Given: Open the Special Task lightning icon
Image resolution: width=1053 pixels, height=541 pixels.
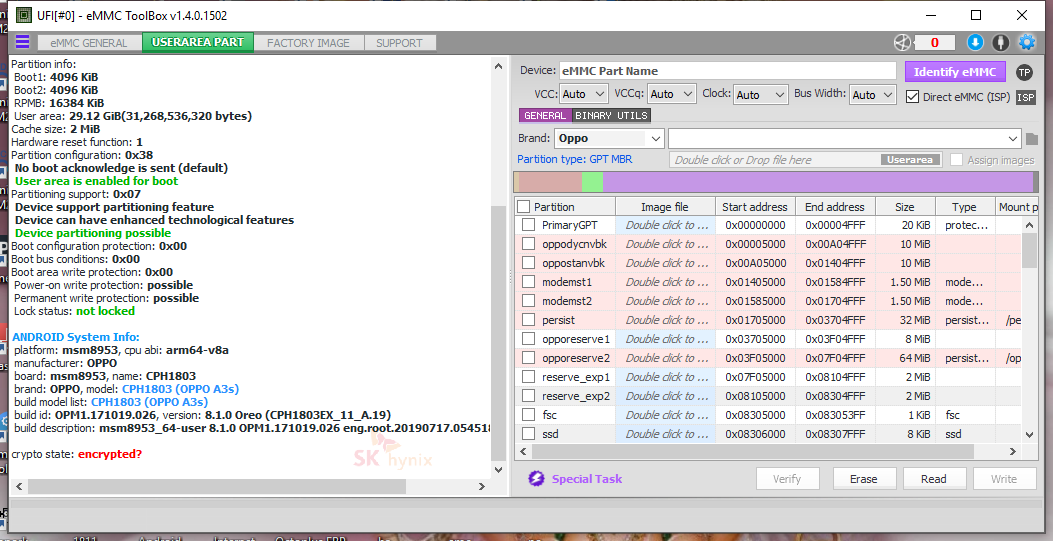Looking at the screenshot, I should pos(536,479).
